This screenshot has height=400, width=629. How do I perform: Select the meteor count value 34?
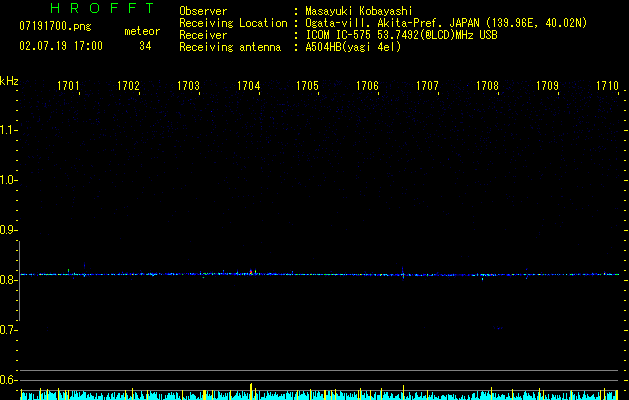[x=145, y=46]
